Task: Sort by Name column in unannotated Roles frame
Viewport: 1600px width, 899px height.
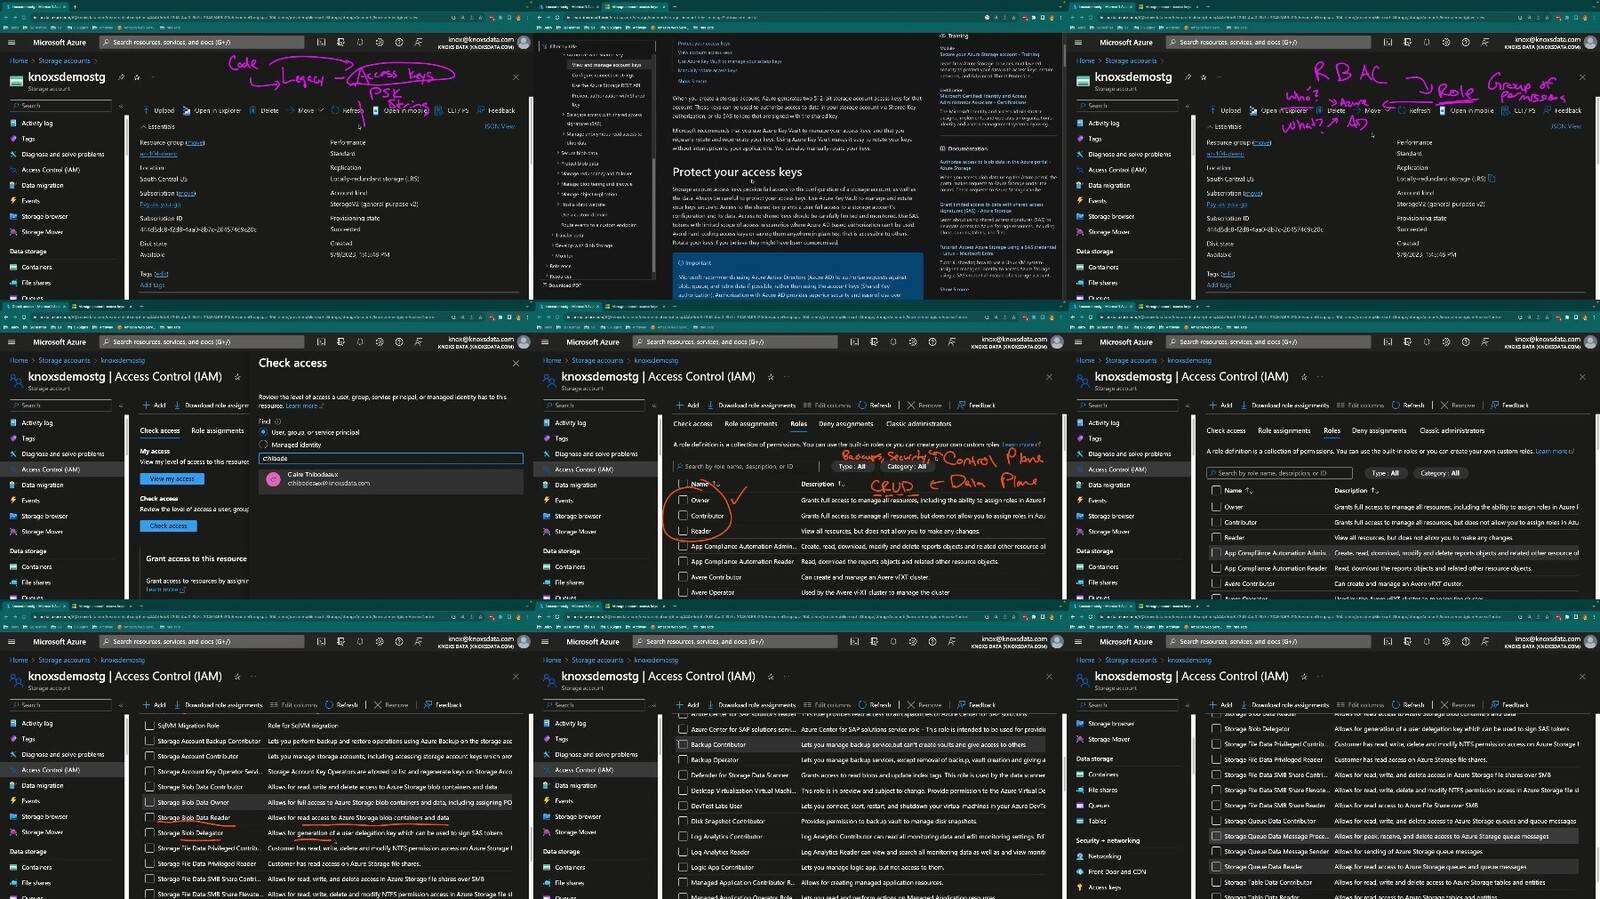Action: click(1238, 490)
